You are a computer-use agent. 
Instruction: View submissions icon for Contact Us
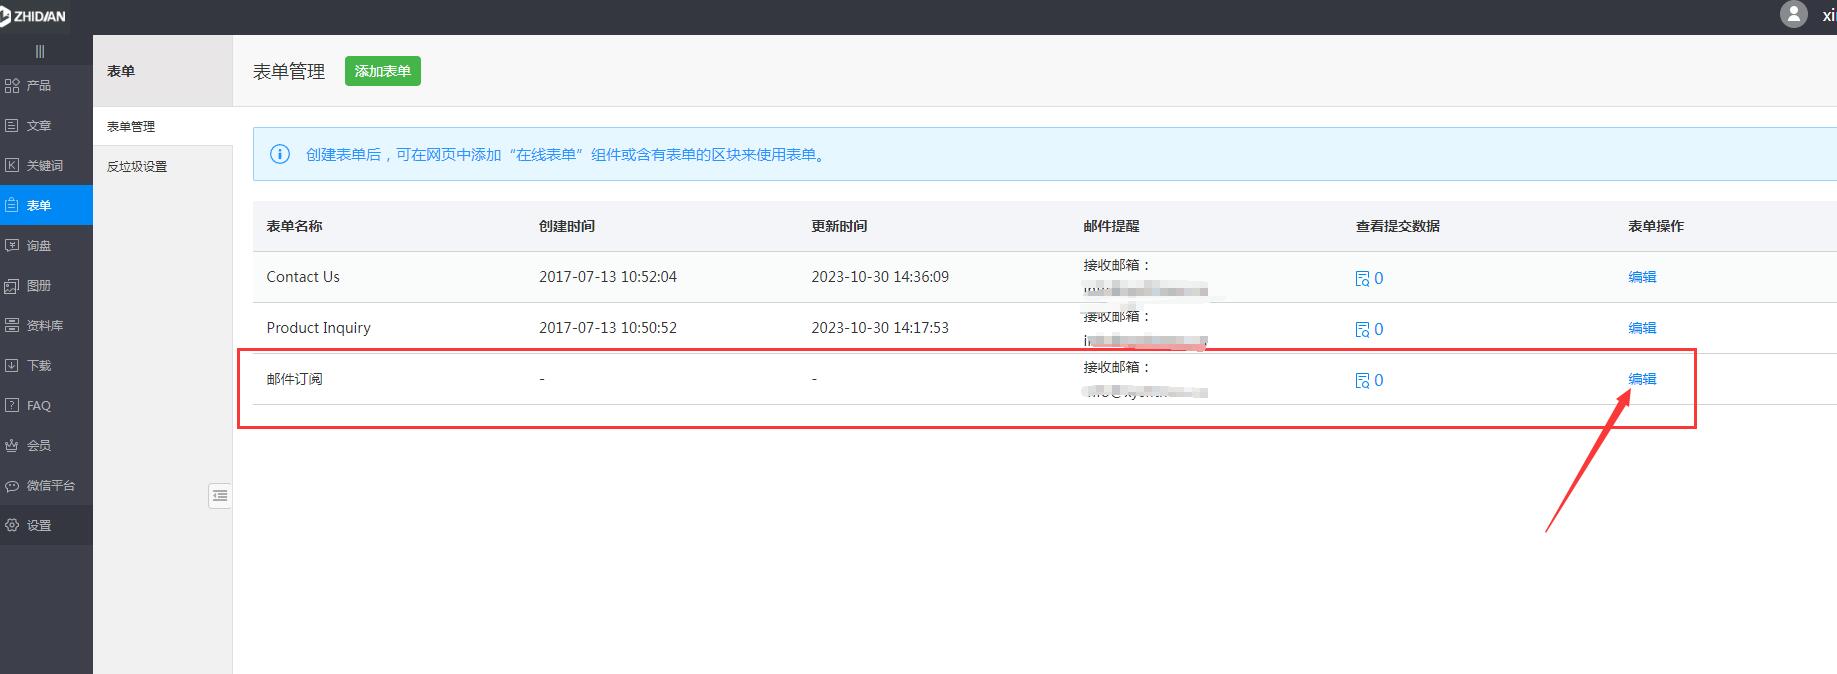coord(1362,279)
